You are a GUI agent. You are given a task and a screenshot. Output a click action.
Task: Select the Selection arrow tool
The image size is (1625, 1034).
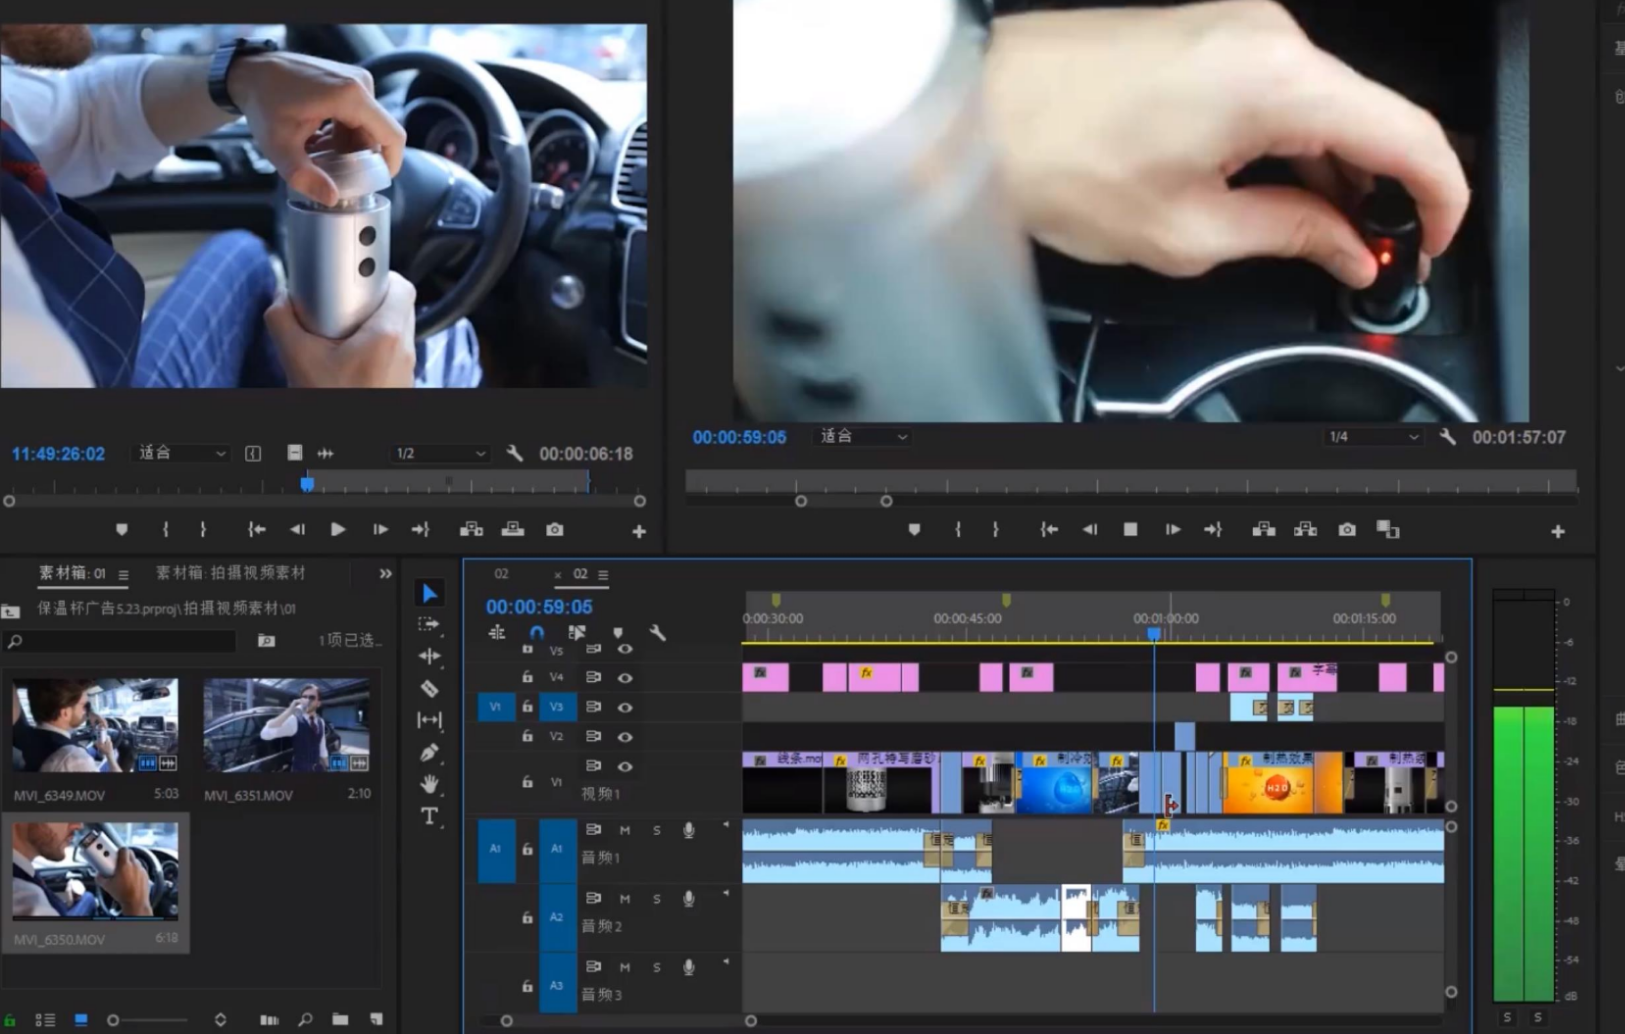click(x=429, y=593)
